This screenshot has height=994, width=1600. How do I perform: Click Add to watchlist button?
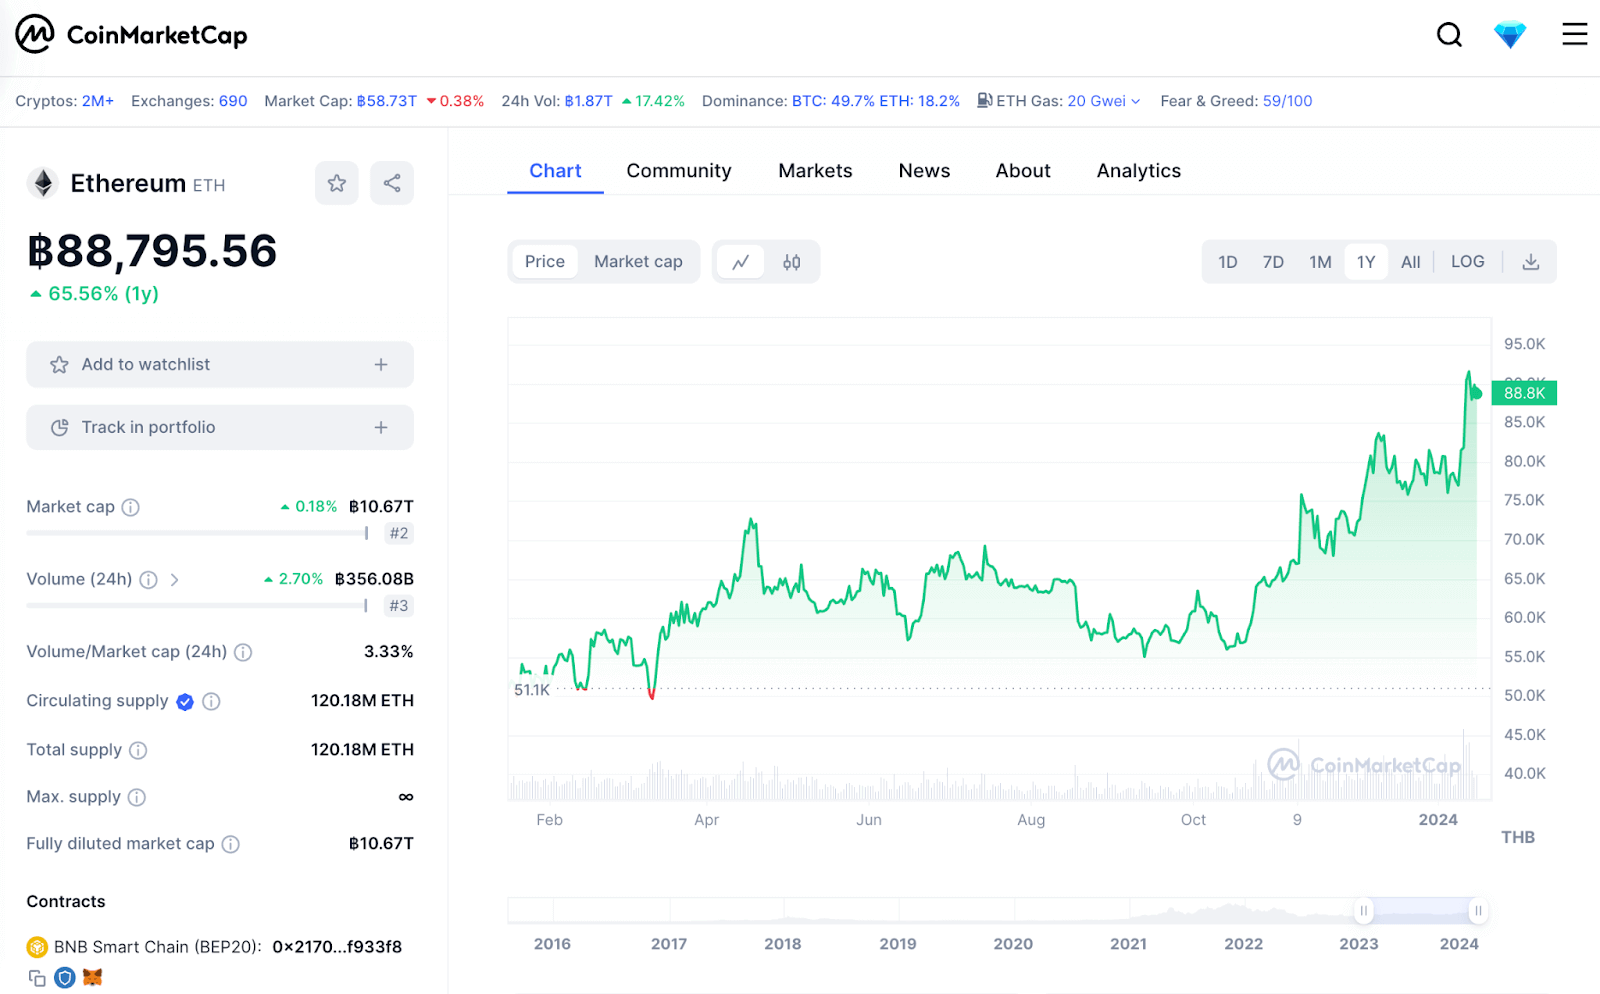[x=219, y=365]
